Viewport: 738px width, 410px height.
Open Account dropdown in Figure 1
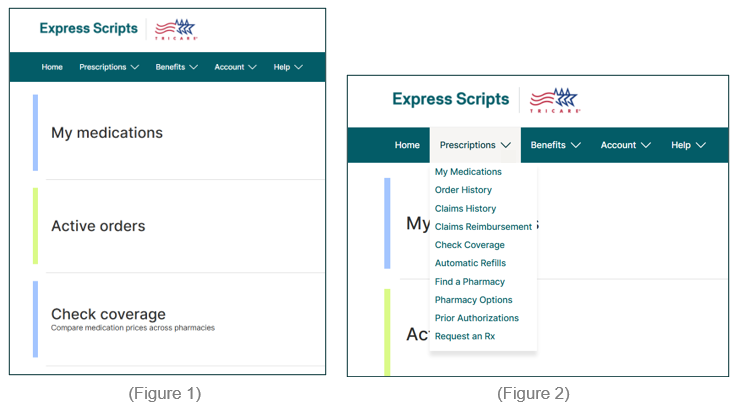235,67
